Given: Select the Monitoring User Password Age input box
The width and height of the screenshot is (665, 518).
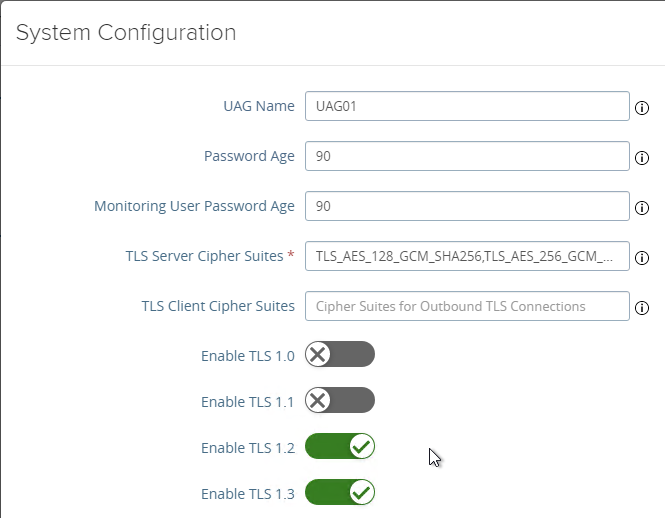Looking at the screenshot, I should 466,206.
